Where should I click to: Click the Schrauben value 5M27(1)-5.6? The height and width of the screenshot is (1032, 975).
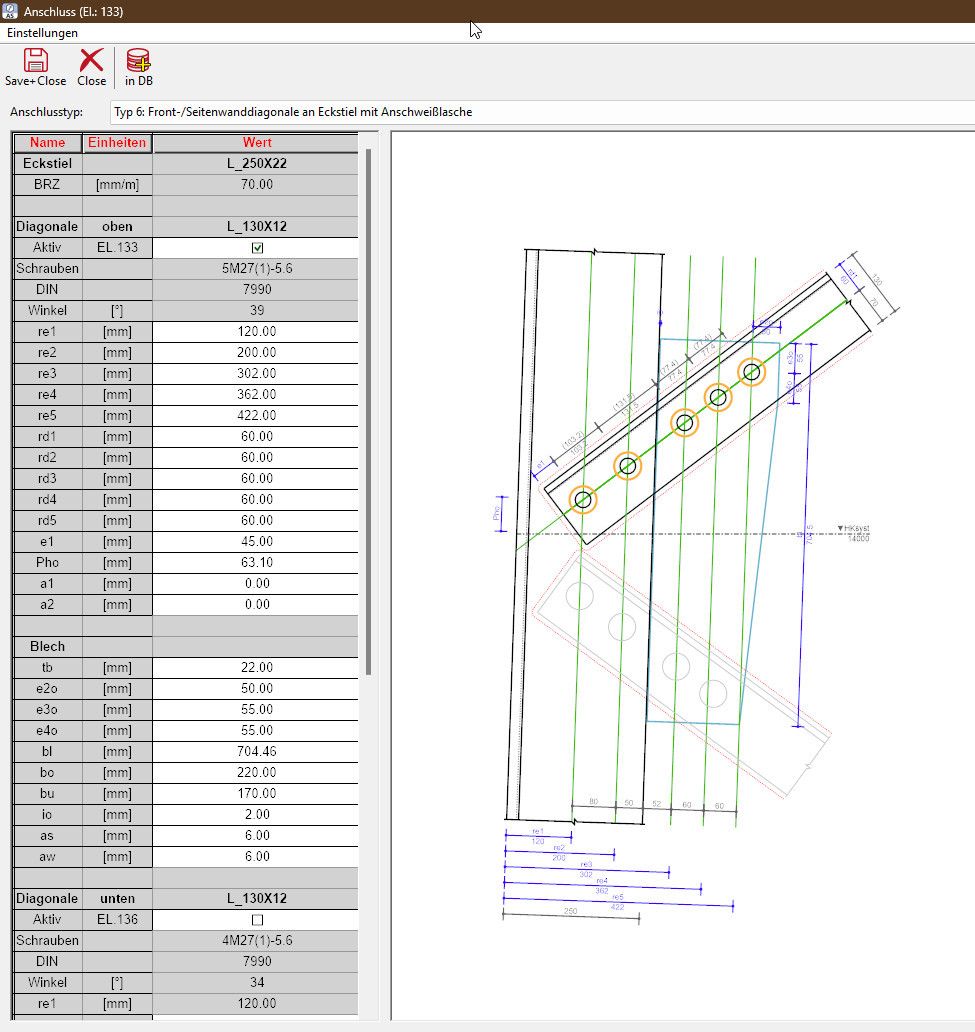click(257, 269)
